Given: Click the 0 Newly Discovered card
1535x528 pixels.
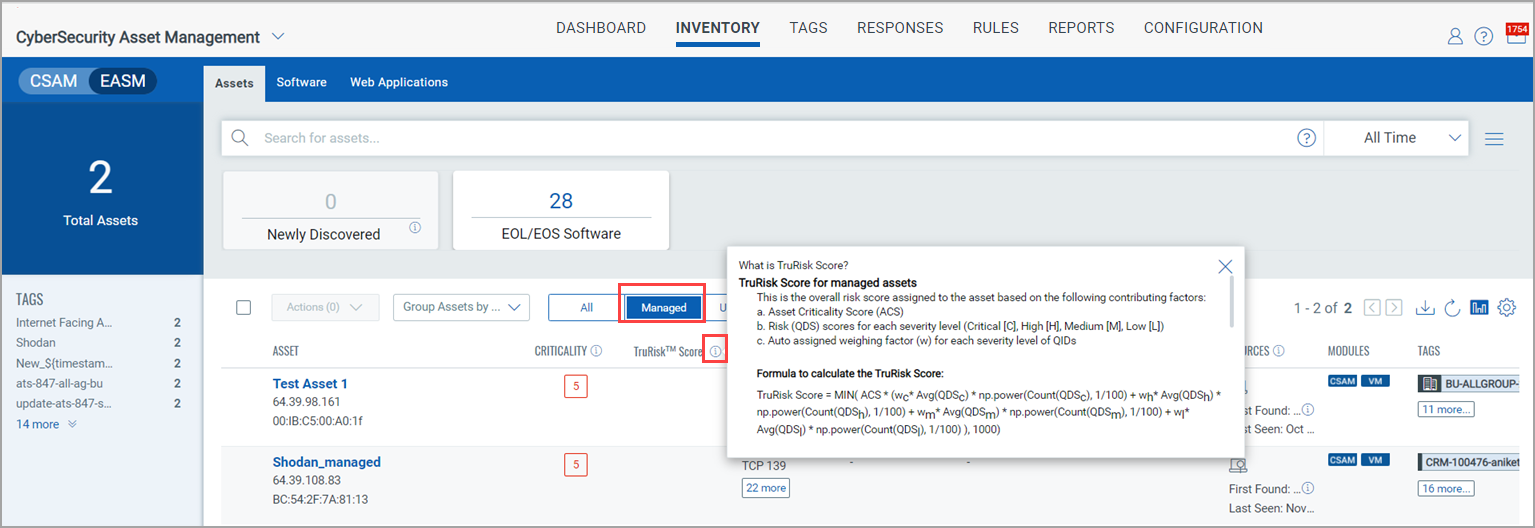Looking at the screenshot, I should tap(331, 210).
